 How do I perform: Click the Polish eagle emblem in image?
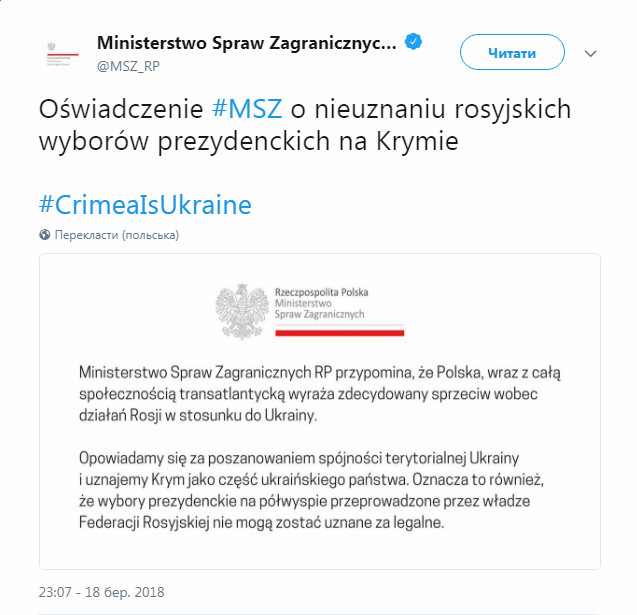coord(242,311)
